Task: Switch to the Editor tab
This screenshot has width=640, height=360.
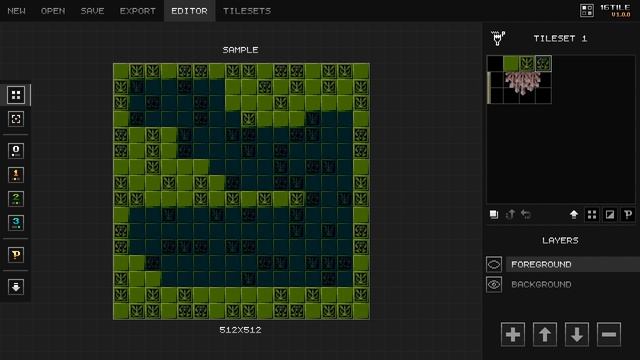Action: 189,11
